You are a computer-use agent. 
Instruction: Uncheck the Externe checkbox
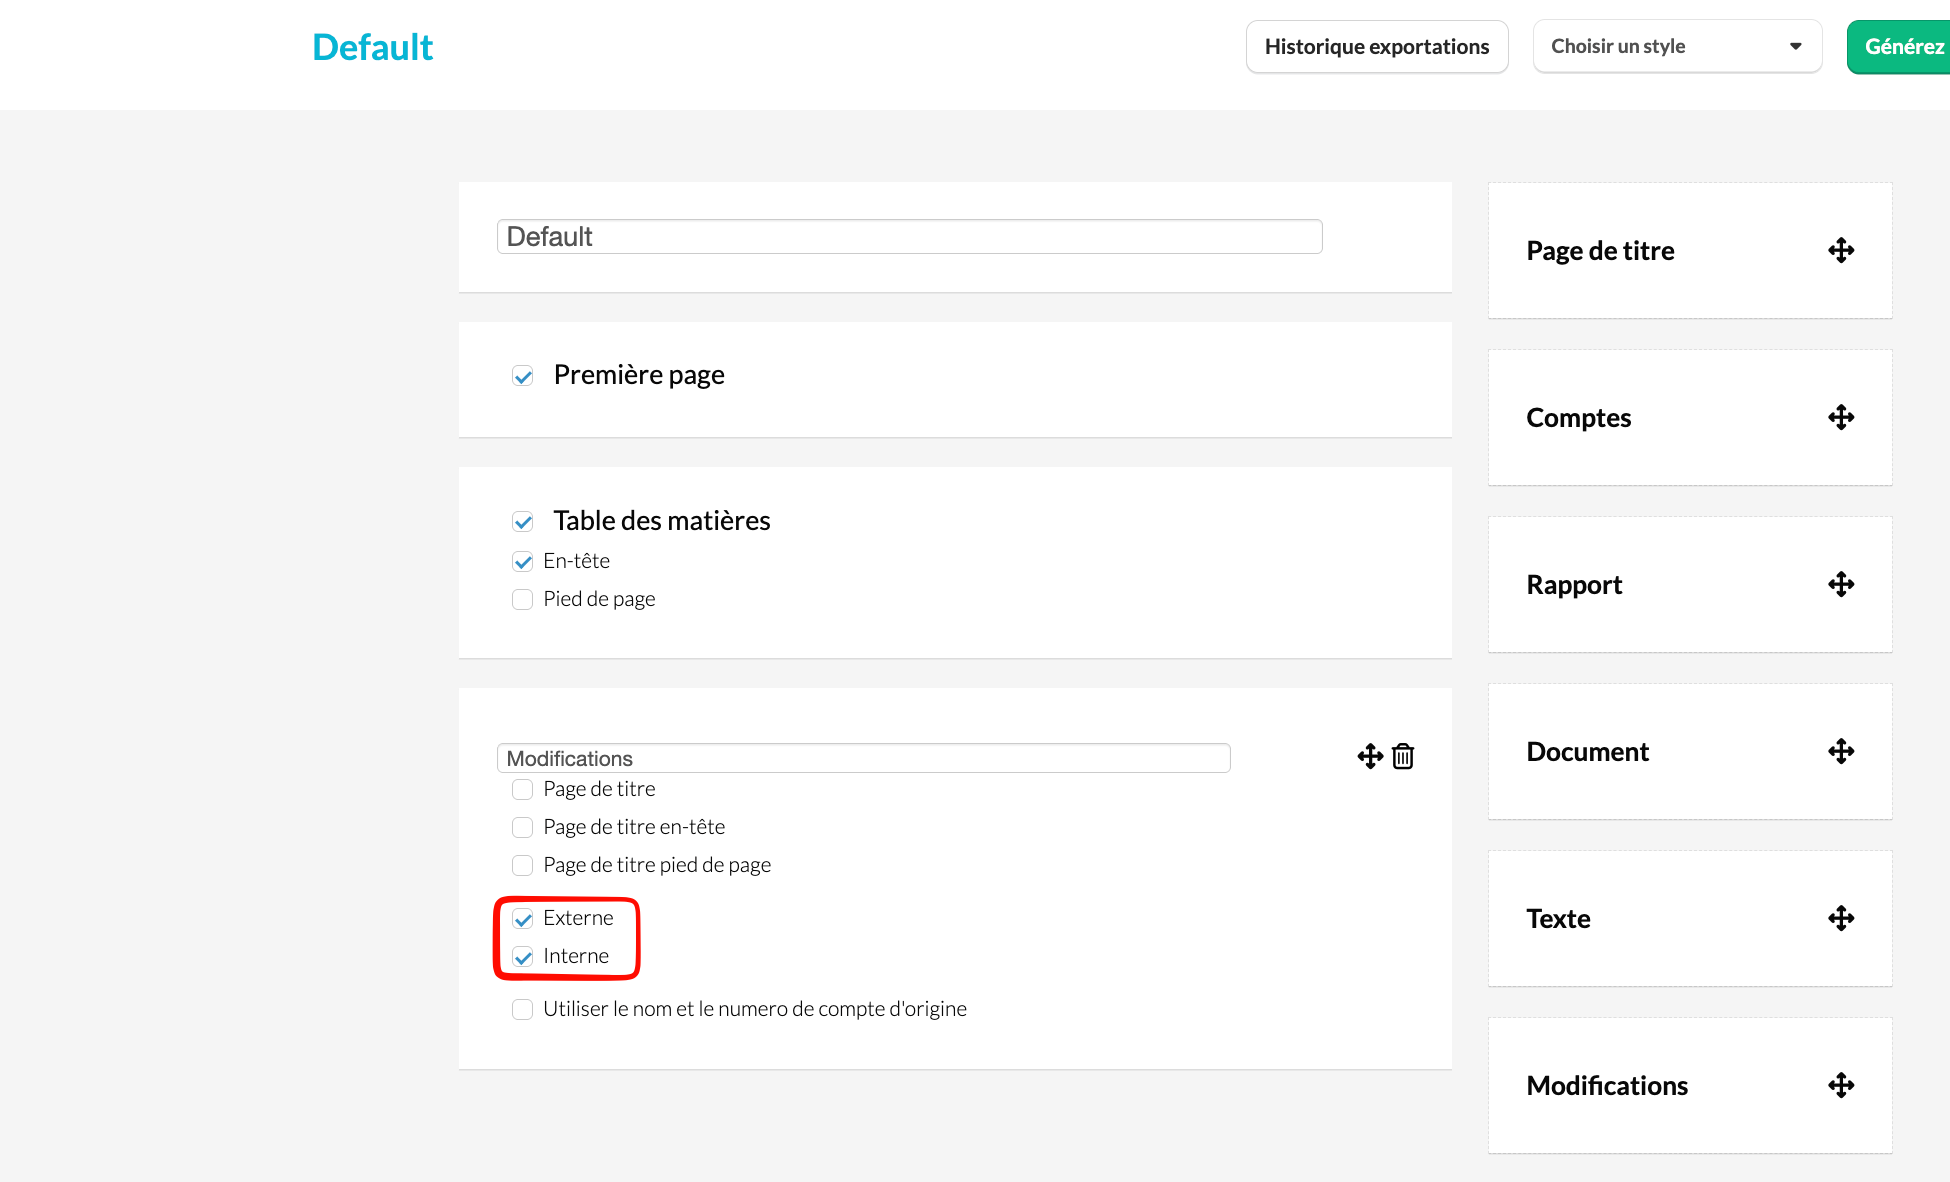pyautogui.click(x=522, y=919)
